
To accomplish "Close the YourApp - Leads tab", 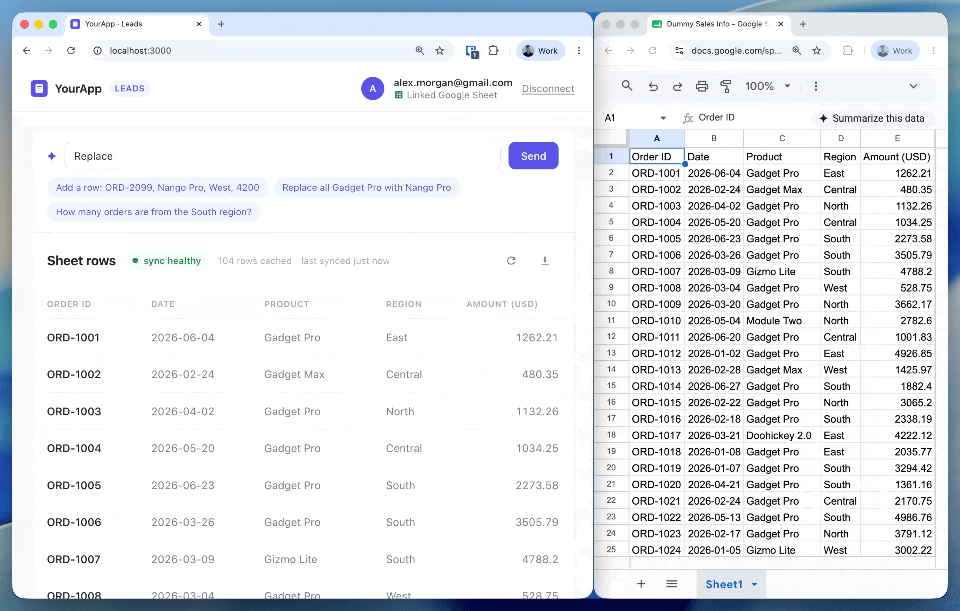I will coord(199,24).
